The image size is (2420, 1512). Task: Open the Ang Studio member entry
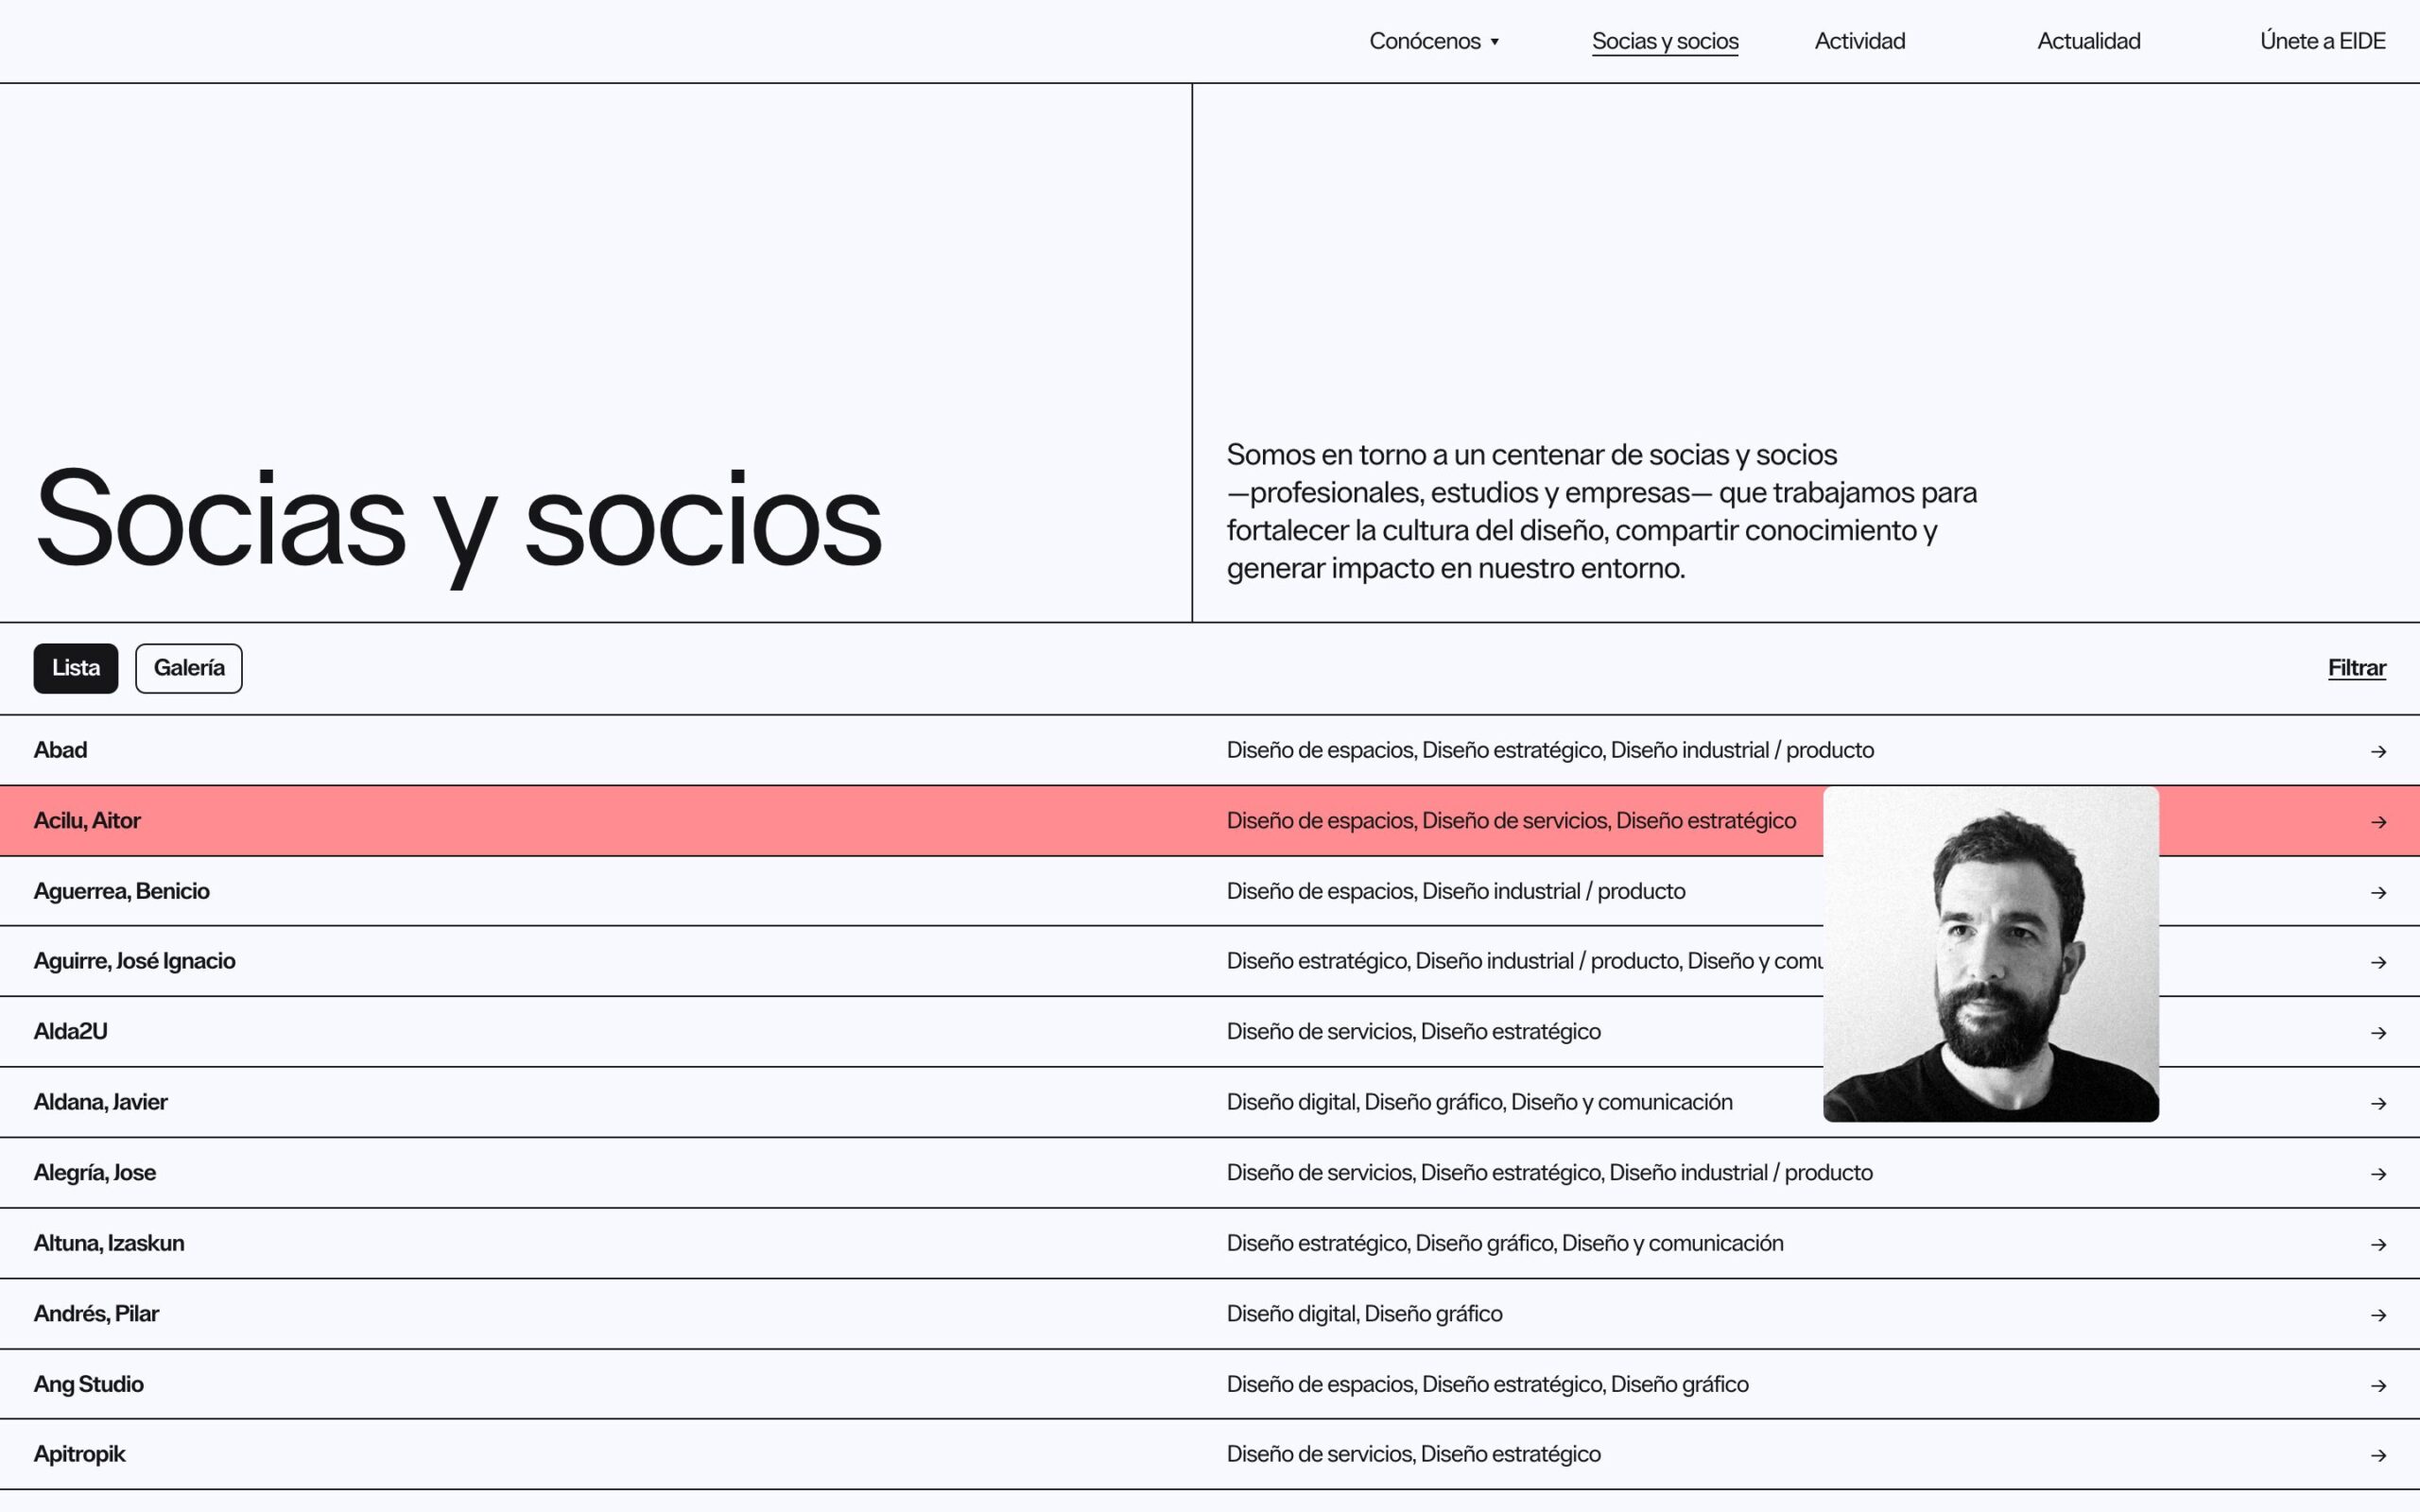pyautogui.click(x=89, y=1384)
